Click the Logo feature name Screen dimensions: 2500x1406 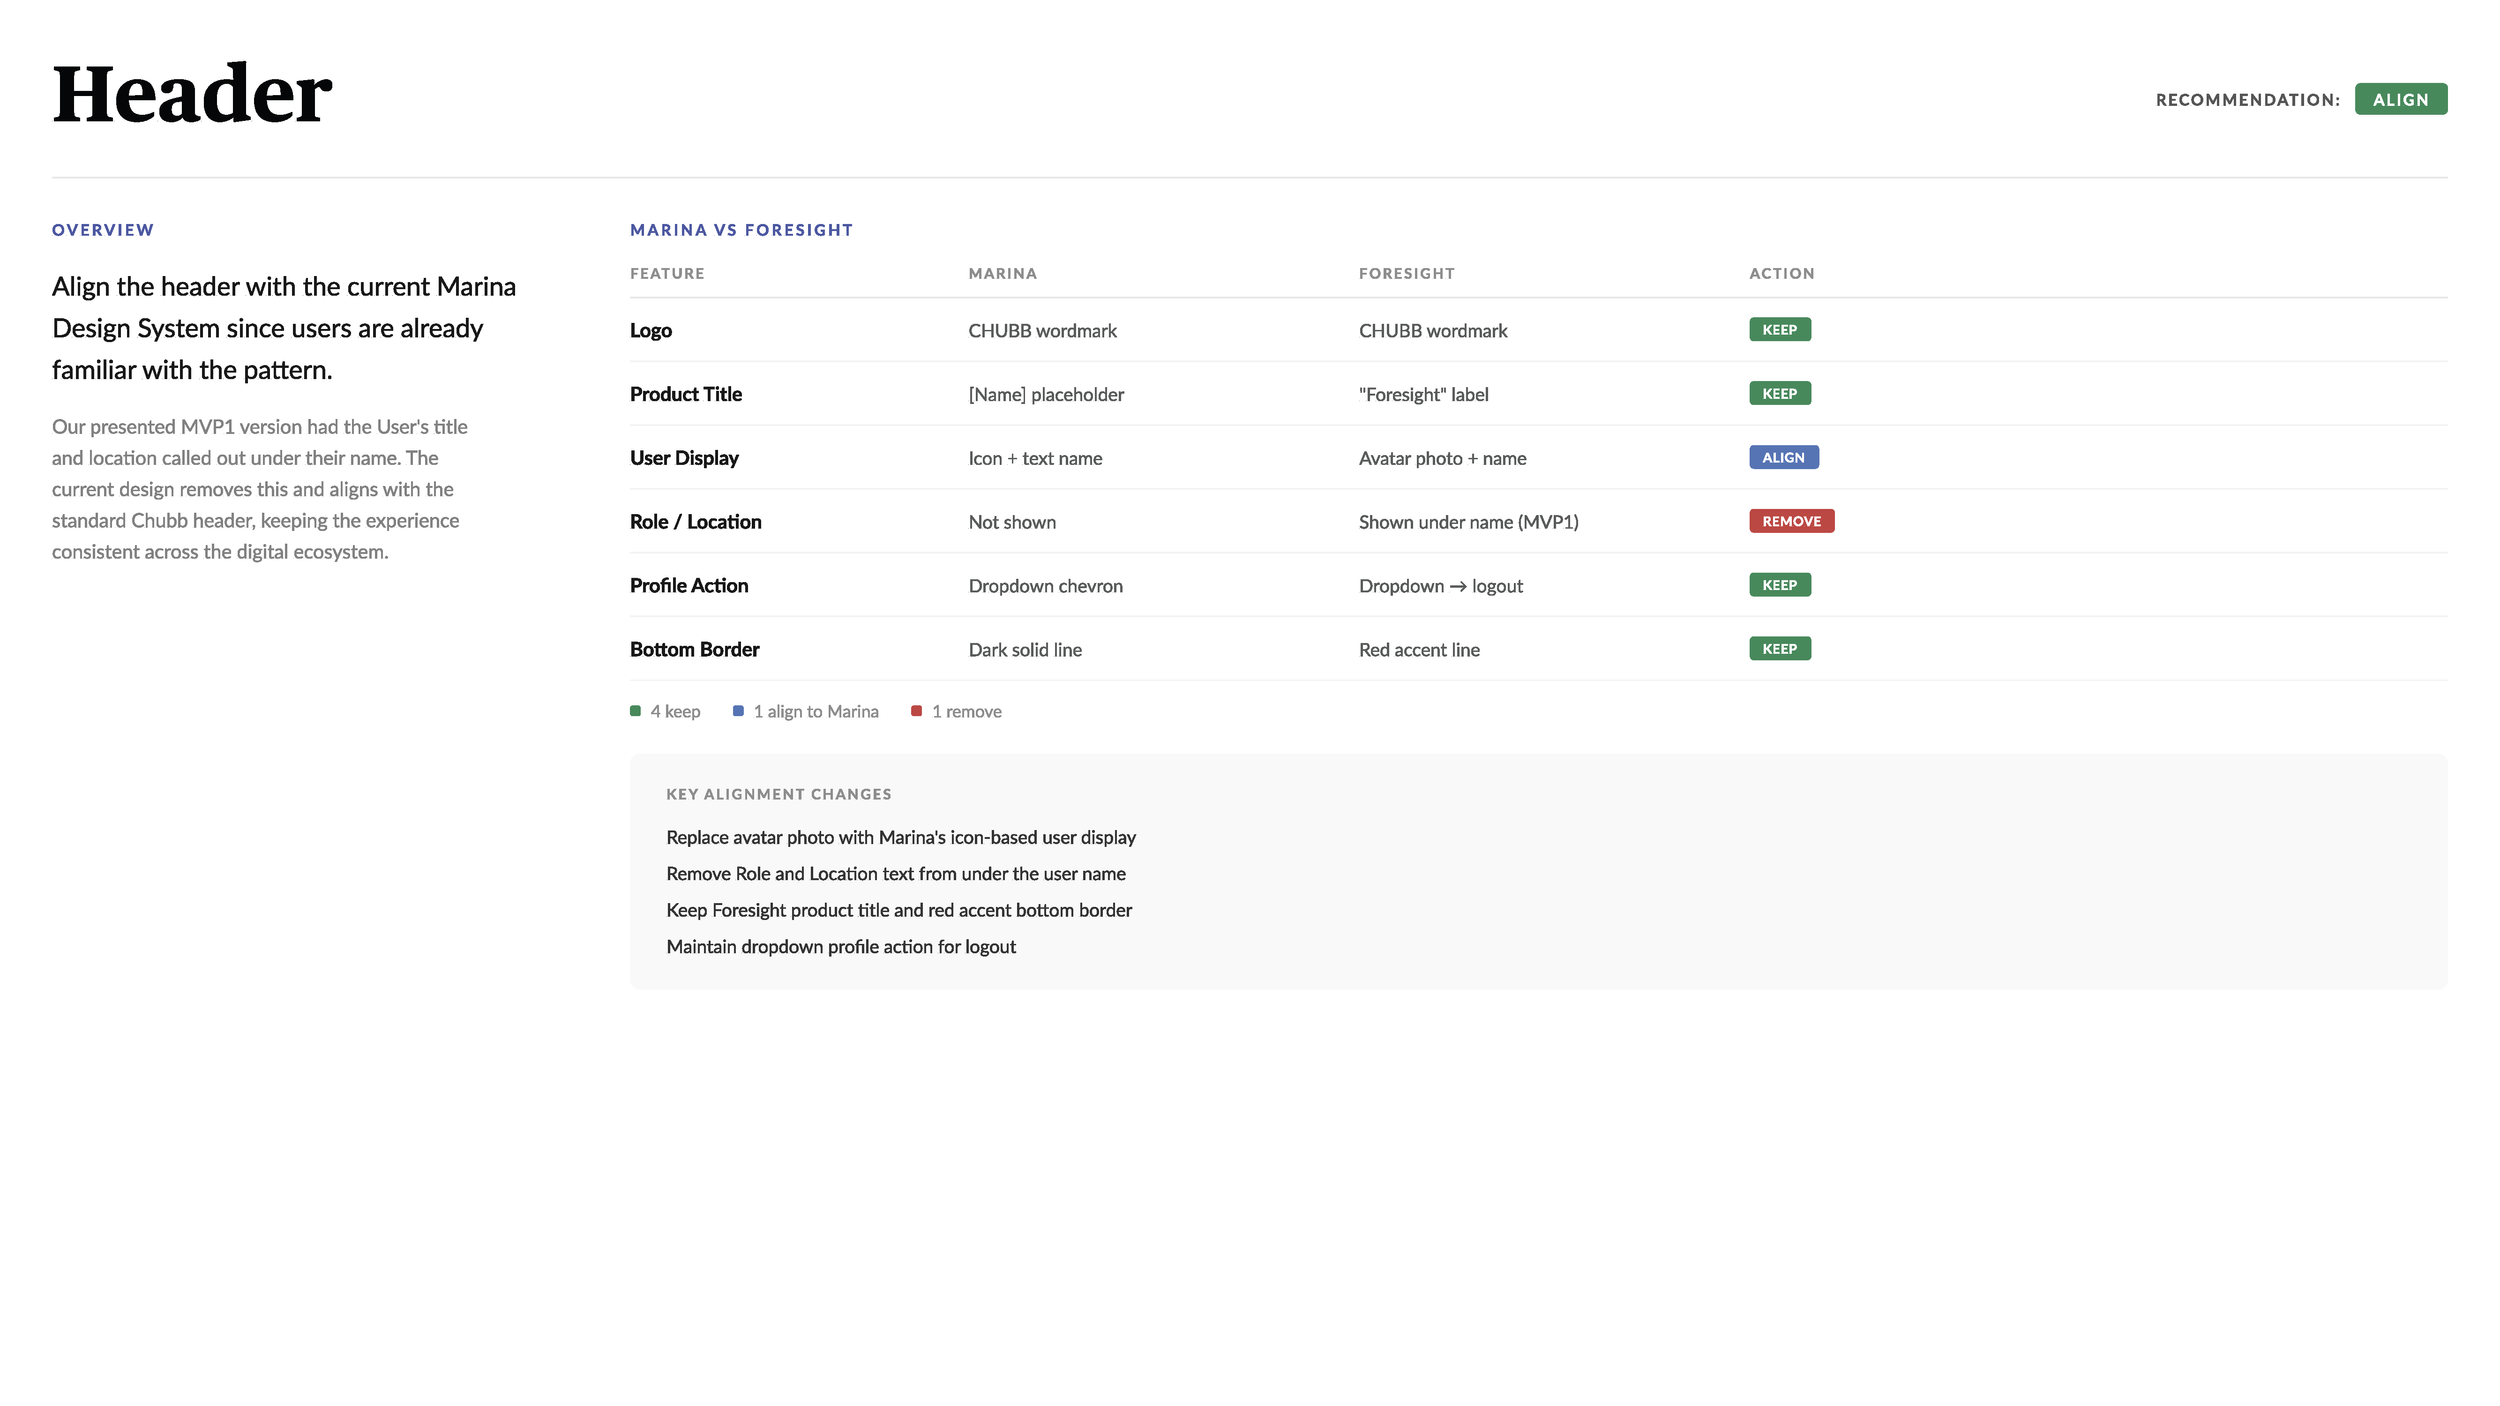pos(651,331)
